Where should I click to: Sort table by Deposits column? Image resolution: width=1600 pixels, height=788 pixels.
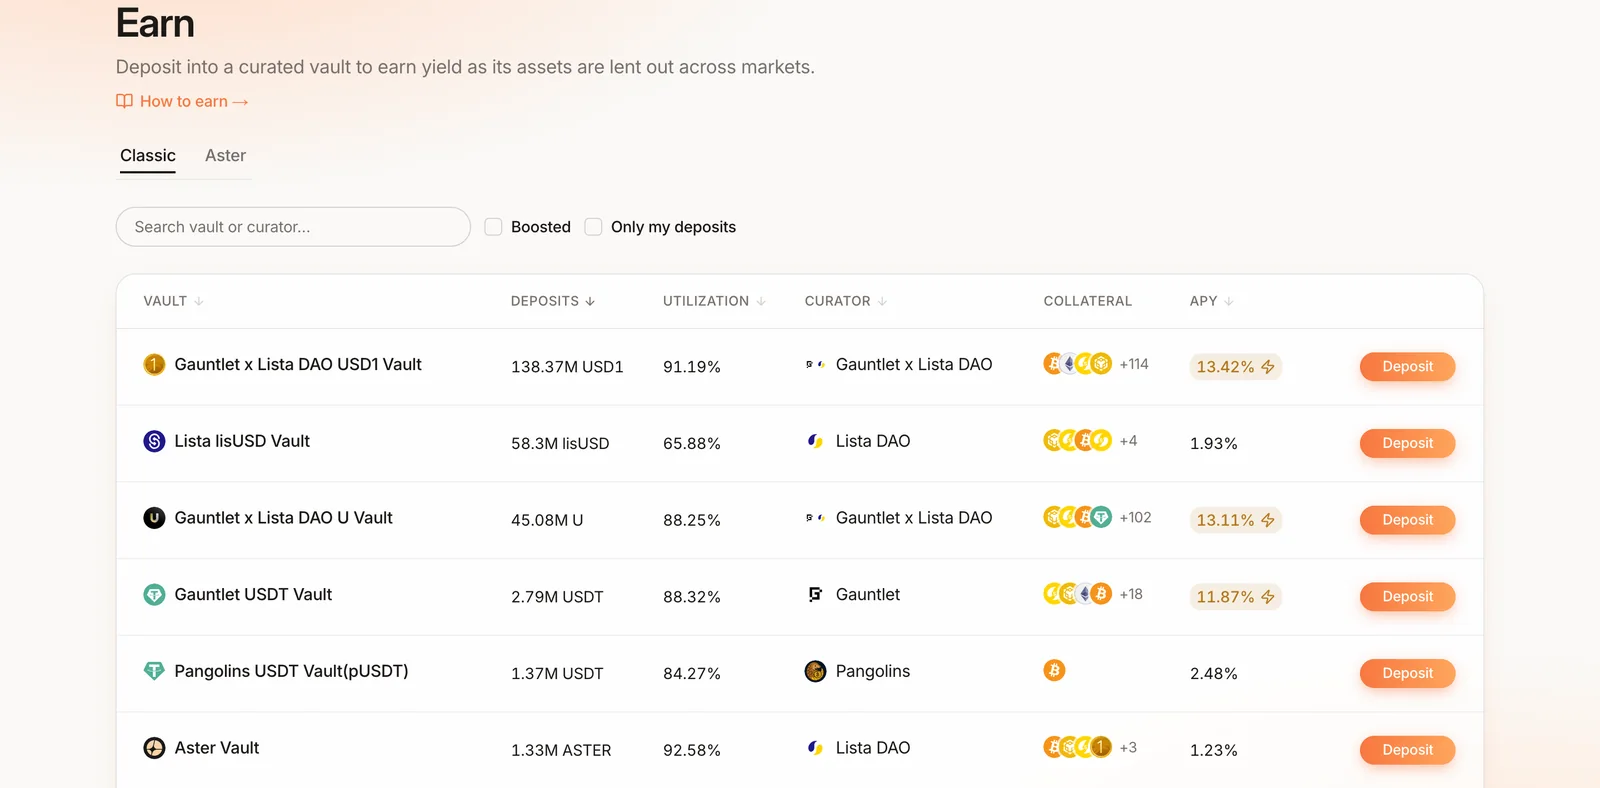(553, 301)
